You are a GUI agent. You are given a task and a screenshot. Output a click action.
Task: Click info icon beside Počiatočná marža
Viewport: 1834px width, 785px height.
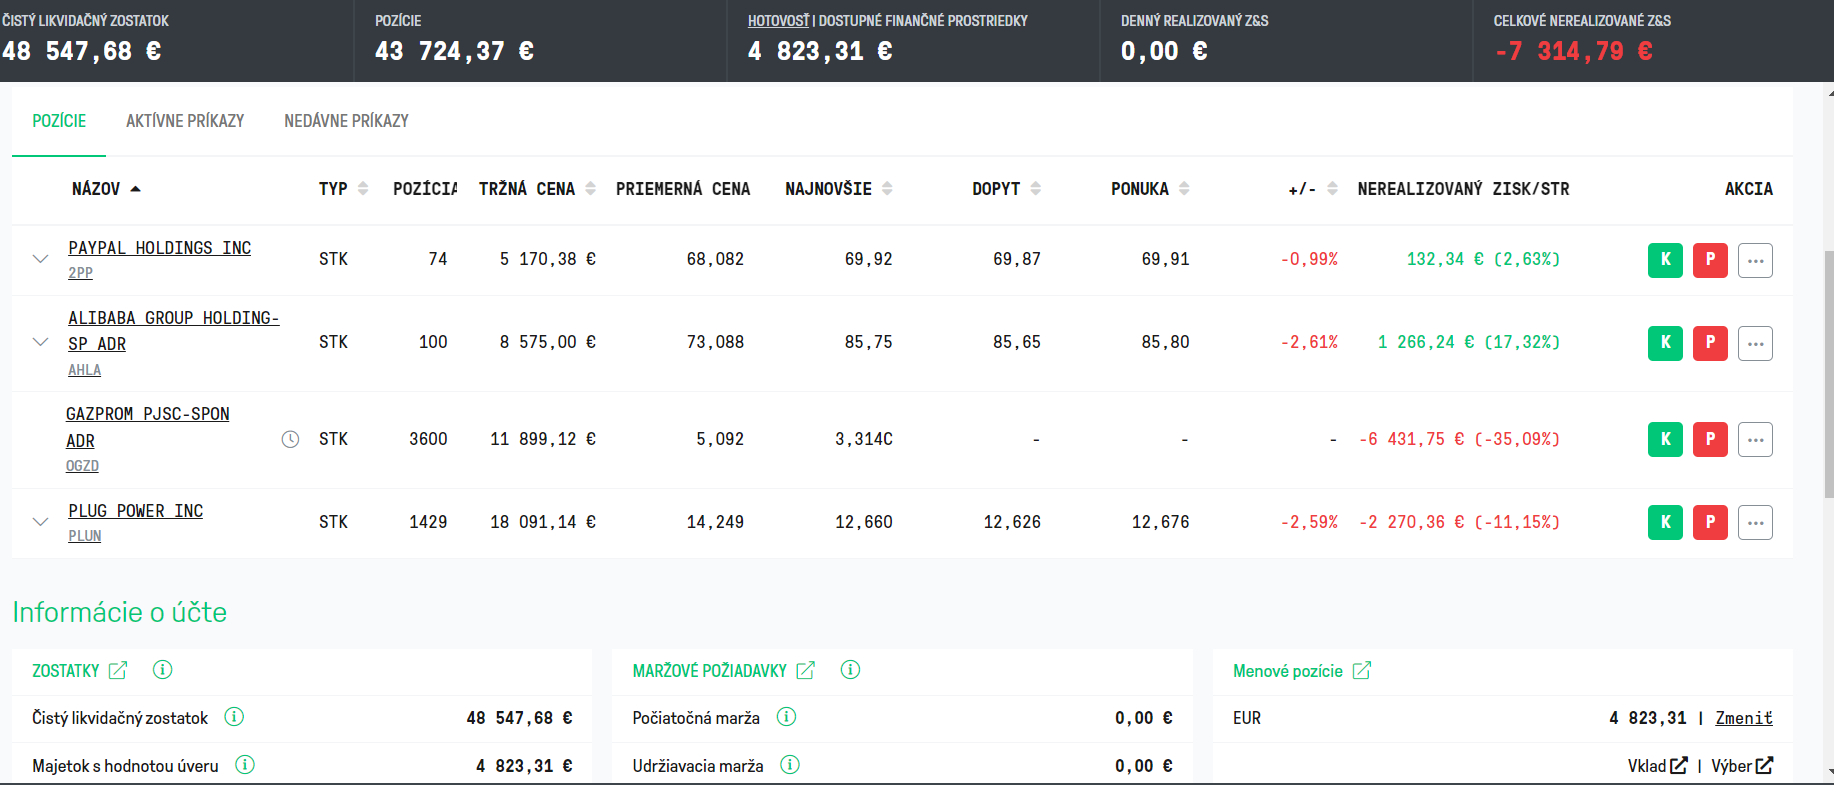click(x=786, y=717)
